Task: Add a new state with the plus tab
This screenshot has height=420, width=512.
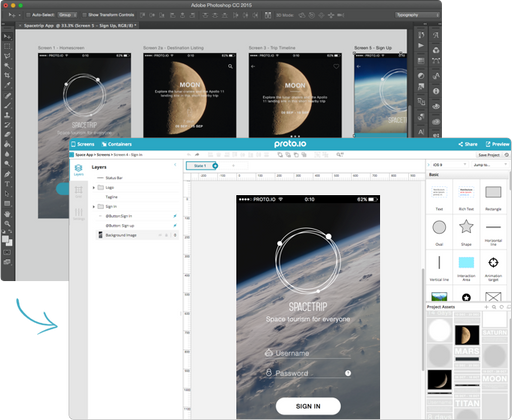Action: (233, 166)
